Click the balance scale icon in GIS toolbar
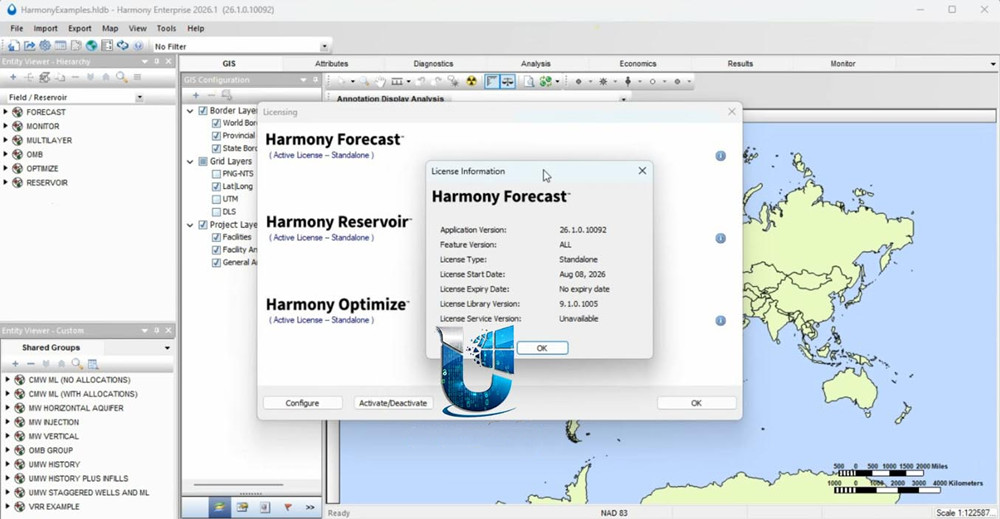Screen dimensions: 1000x519 (x=508, y=81)
